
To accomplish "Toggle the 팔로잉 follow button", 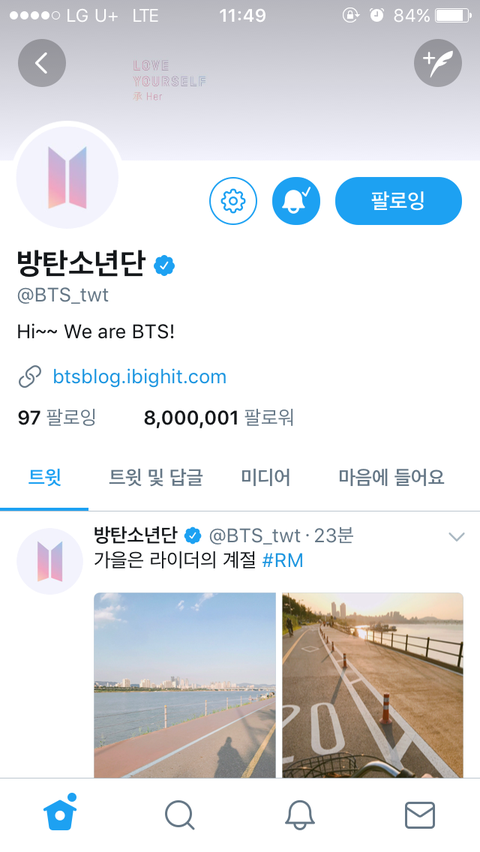I will (398, 201).
